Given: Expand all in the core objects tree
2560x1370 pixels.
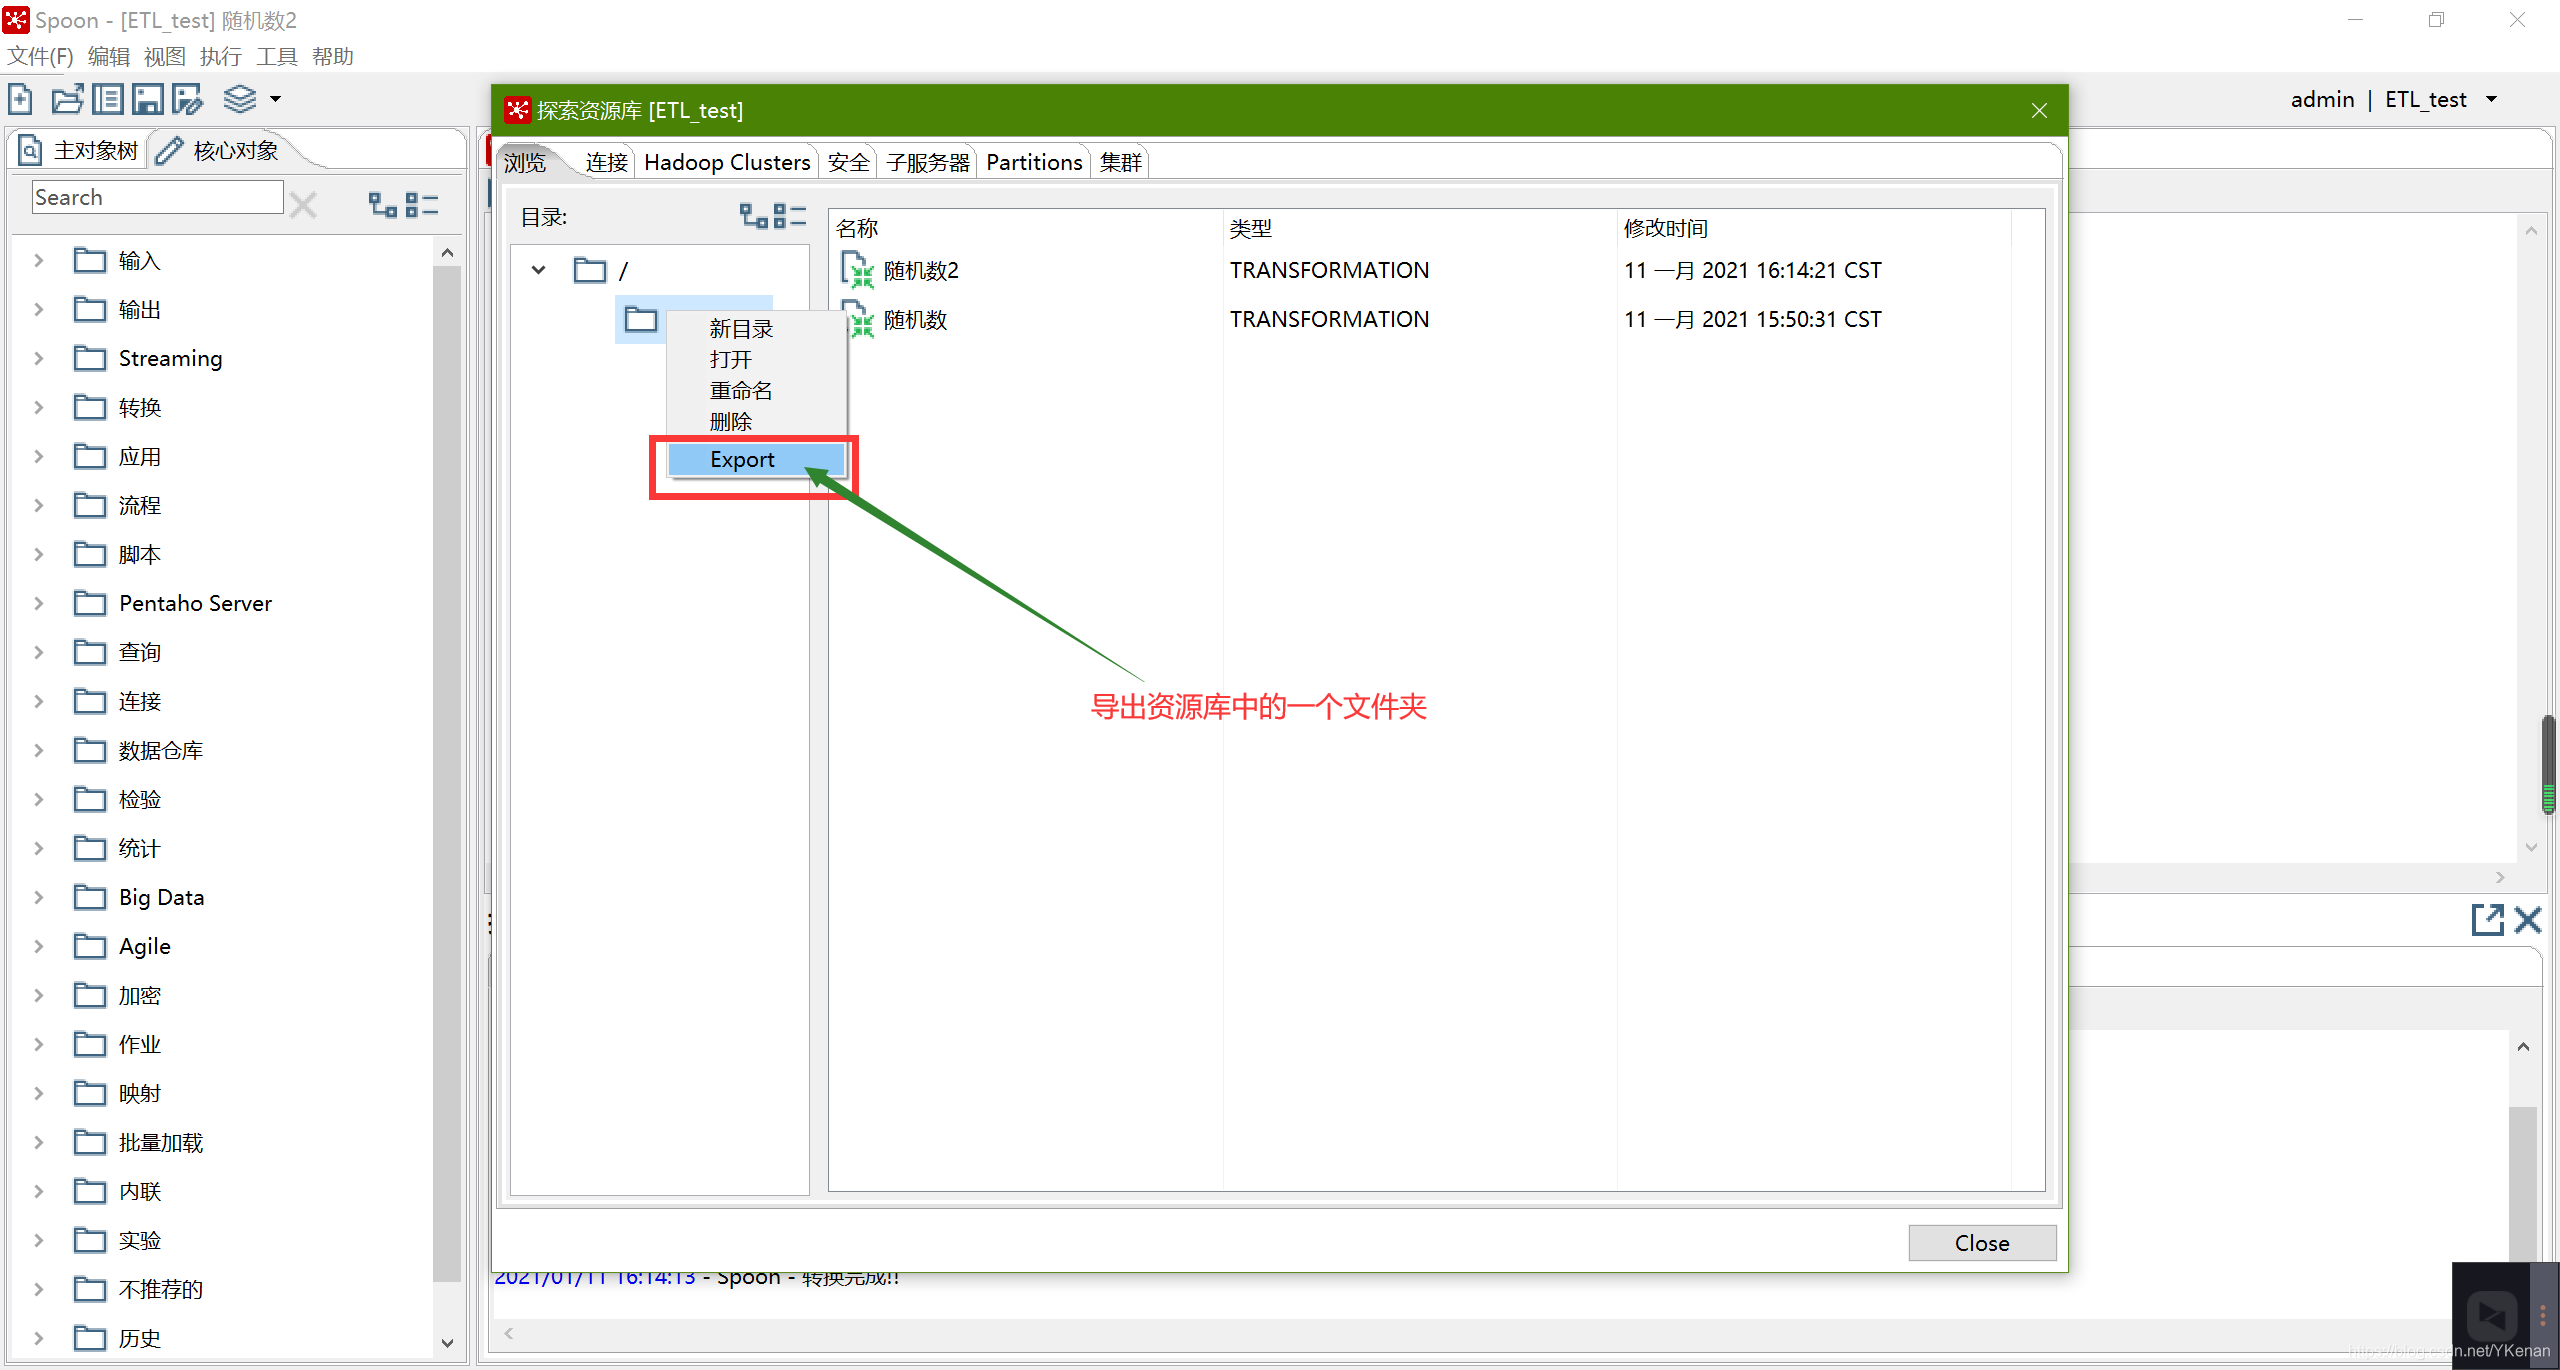Looking at the screenshot, I should (x=383, y=205).
